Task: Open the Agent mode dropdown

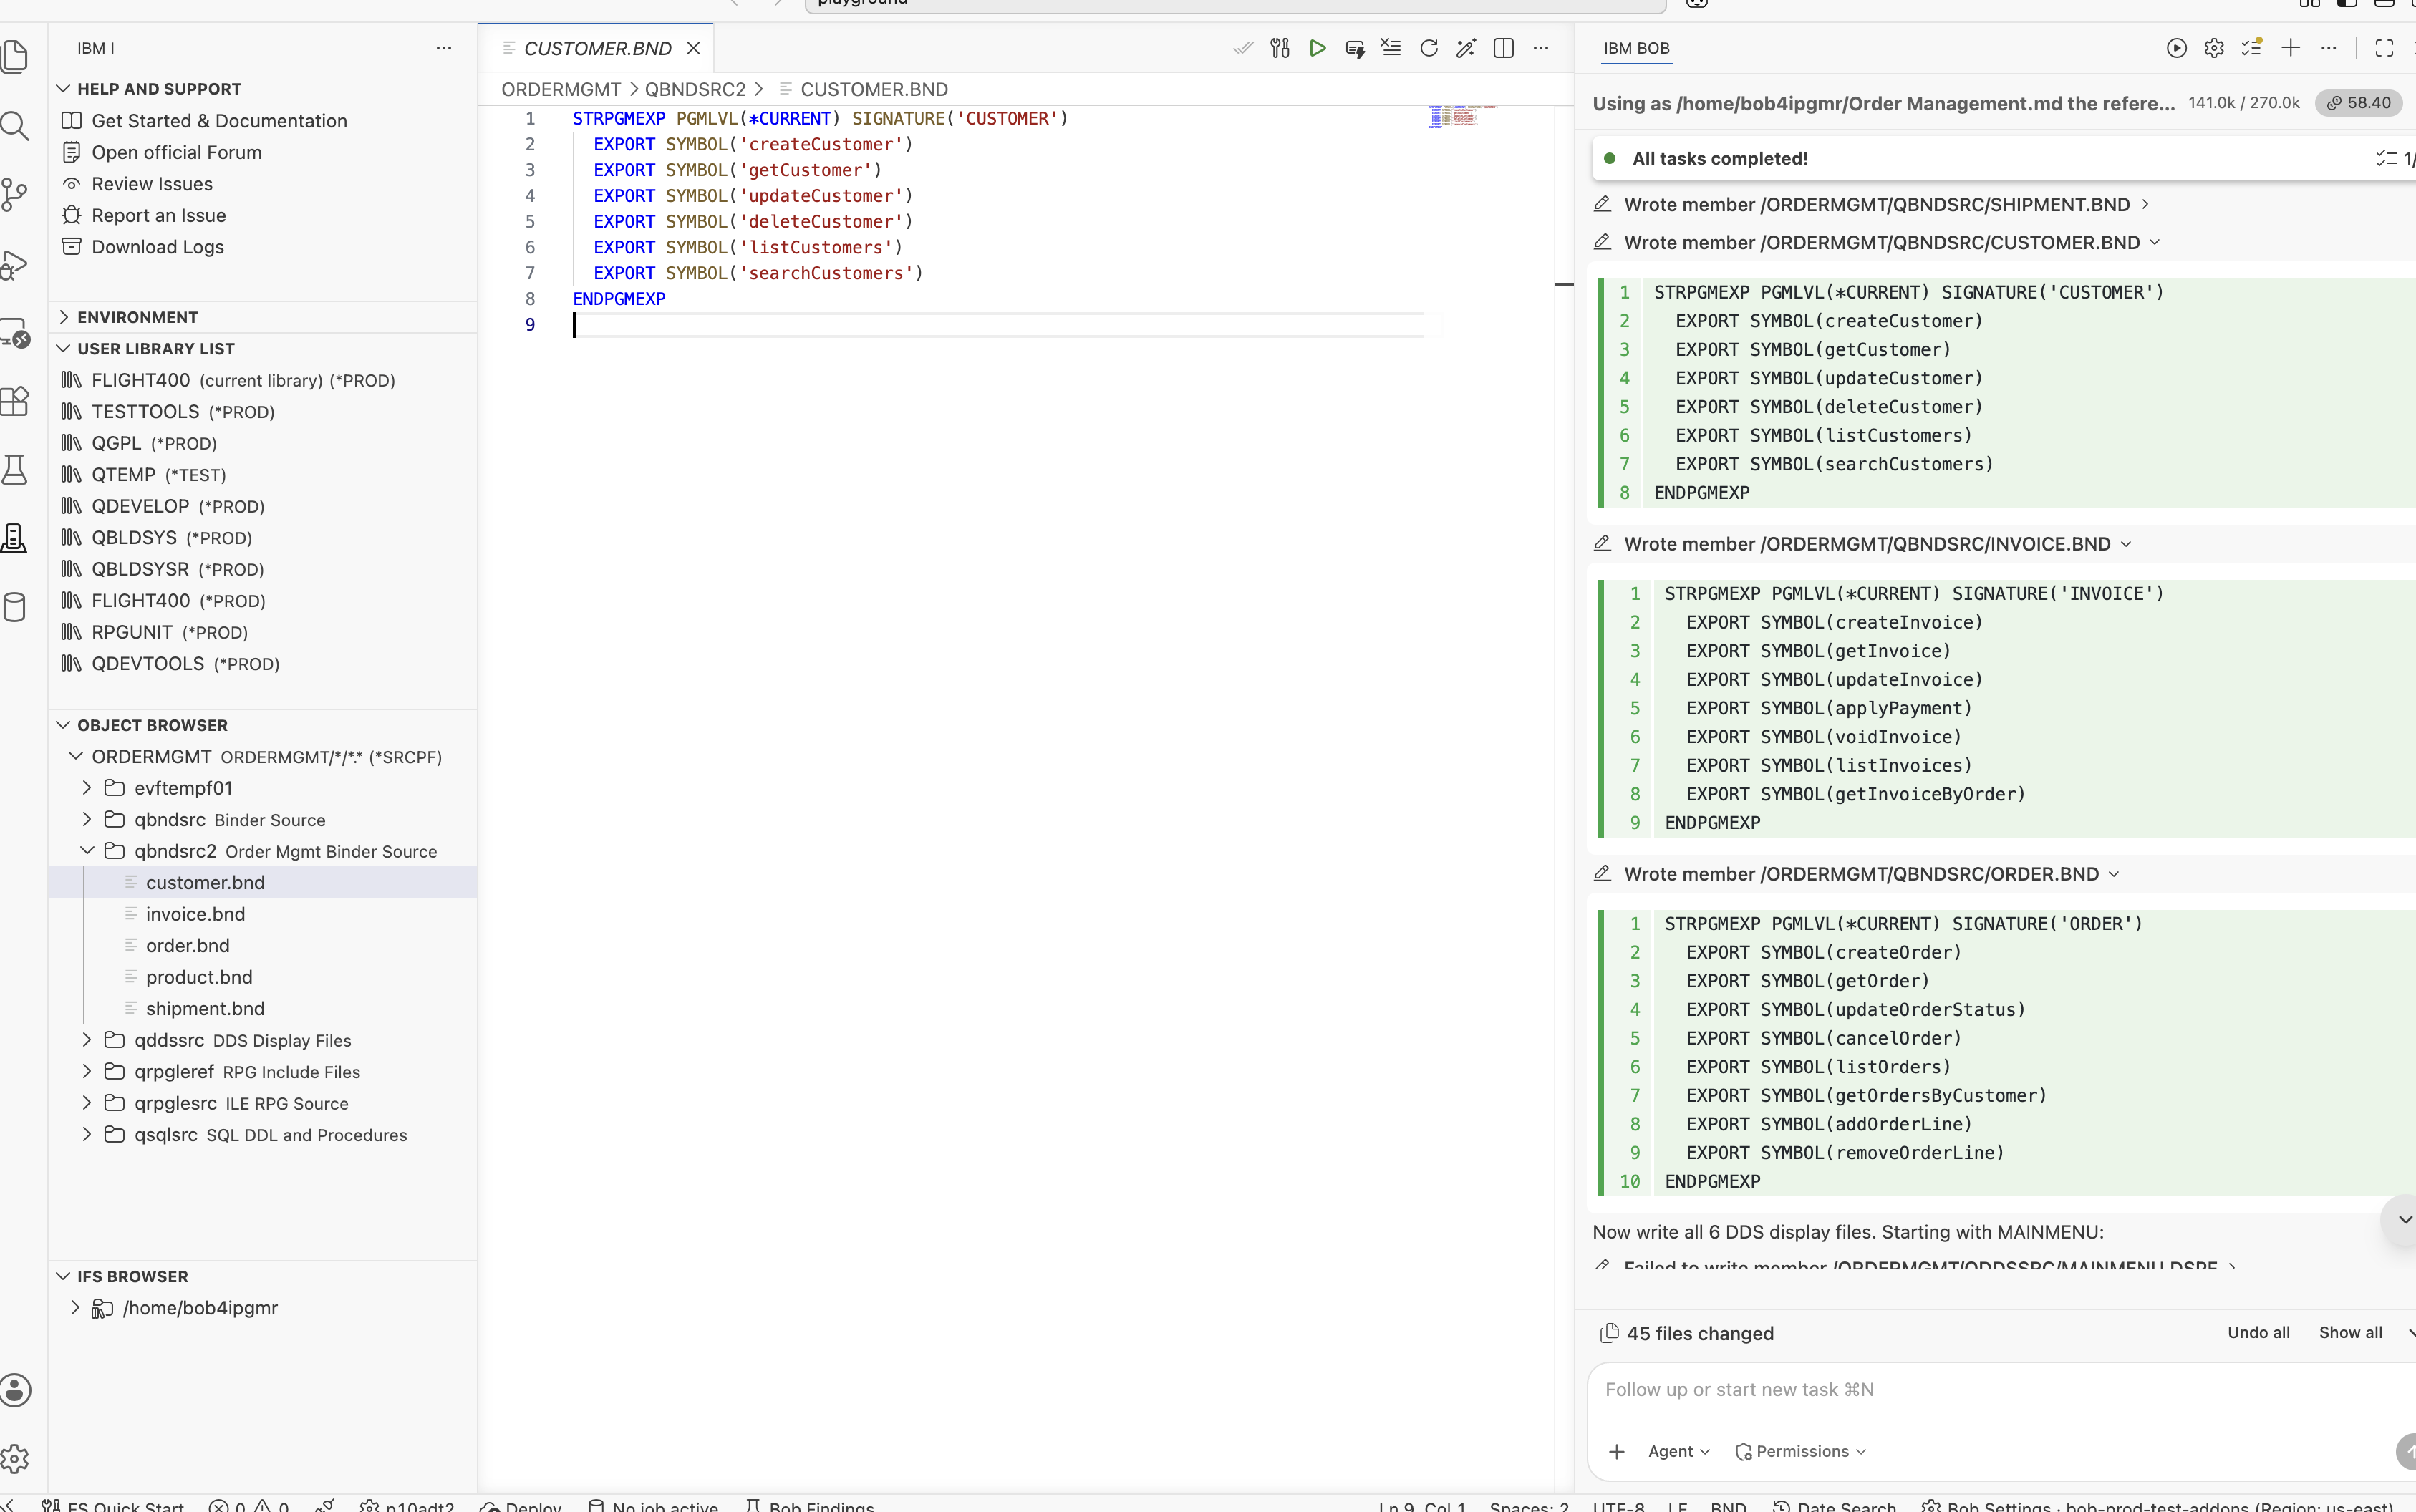Action: click(1679, 1452)
